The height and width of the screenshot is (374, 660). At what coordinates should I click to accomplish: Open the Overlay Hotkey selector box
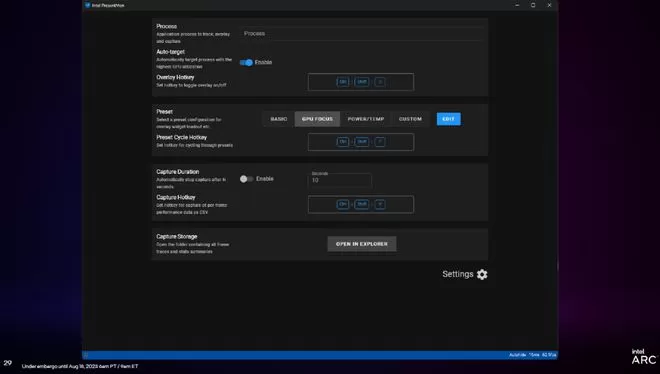tap(361, 82)
